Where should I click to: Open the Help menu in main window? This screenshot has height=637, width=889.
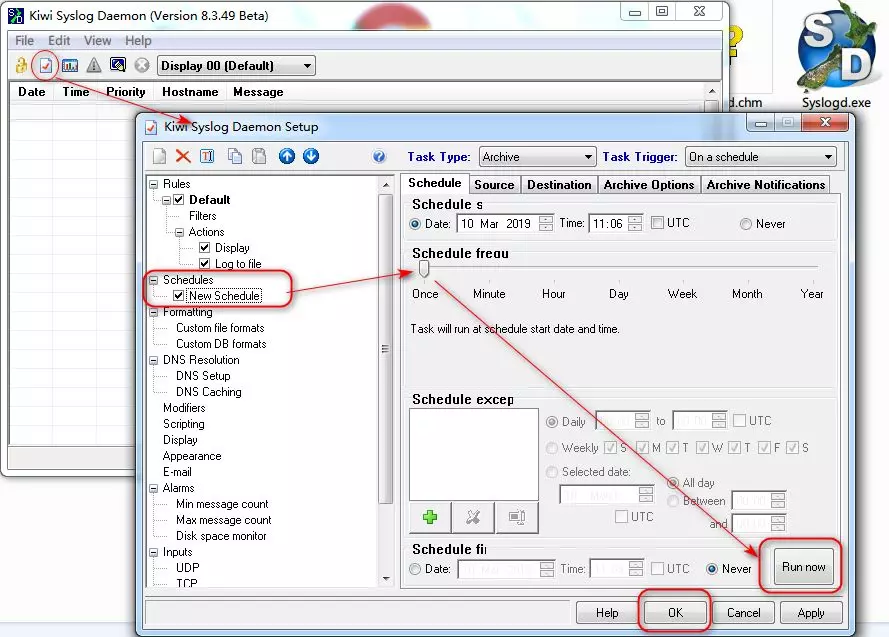pos(138,41)
